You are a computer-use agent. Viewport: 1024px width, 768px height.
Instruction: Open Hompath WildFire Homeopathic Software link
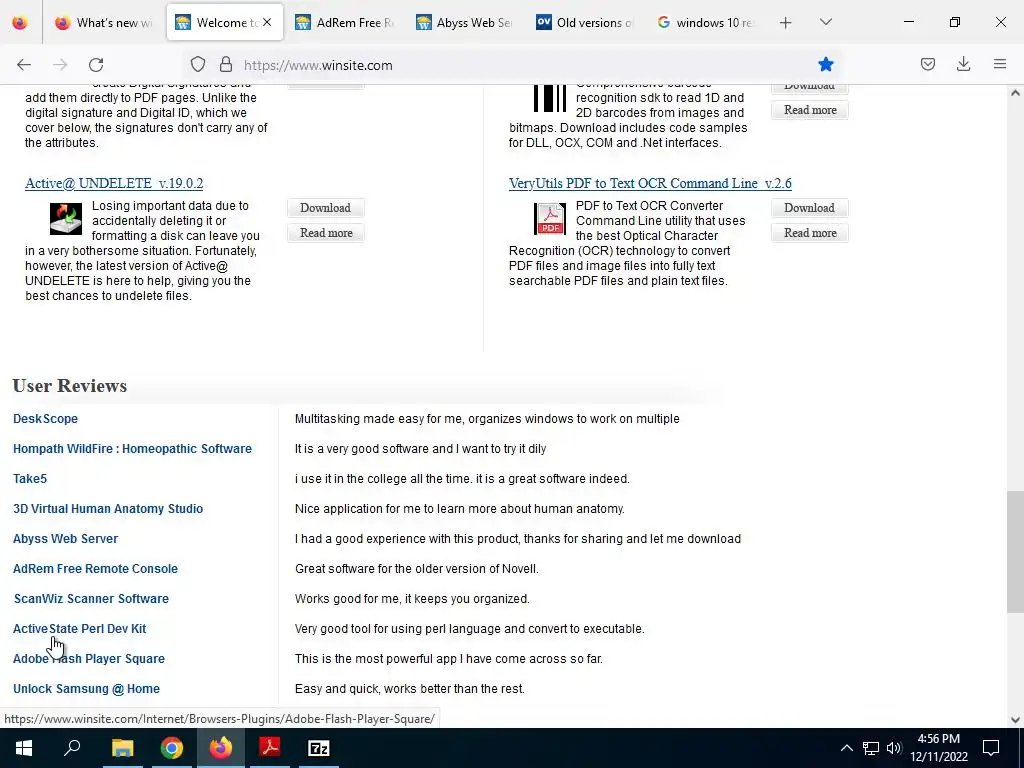(133, 449)
